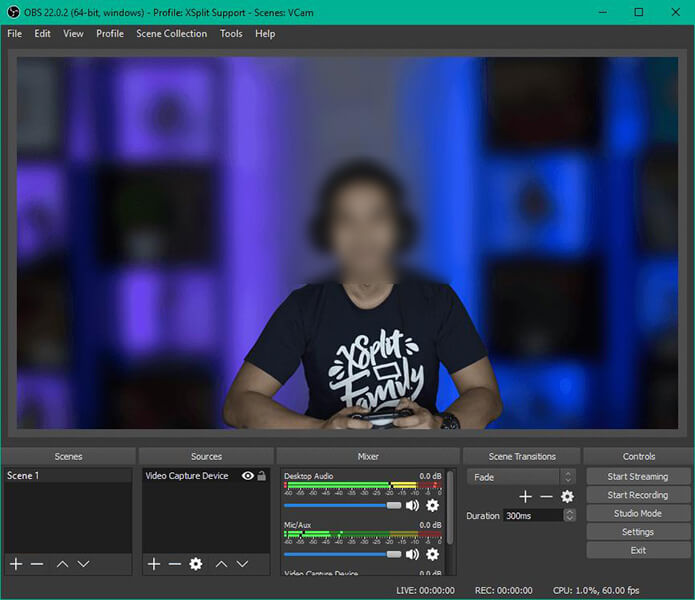Add a new scene with the plus icon
Screen dimensions: 695x600
[x=16, y=564]
